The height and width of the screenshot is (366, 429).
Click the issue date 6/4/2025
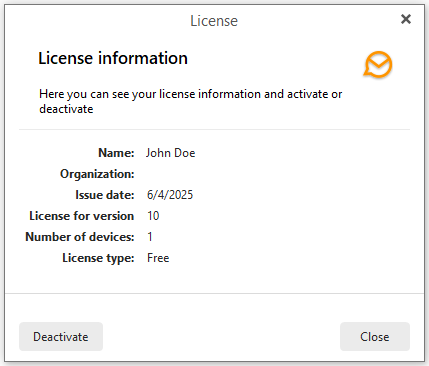pyautogui.click(x=170, y=195)
